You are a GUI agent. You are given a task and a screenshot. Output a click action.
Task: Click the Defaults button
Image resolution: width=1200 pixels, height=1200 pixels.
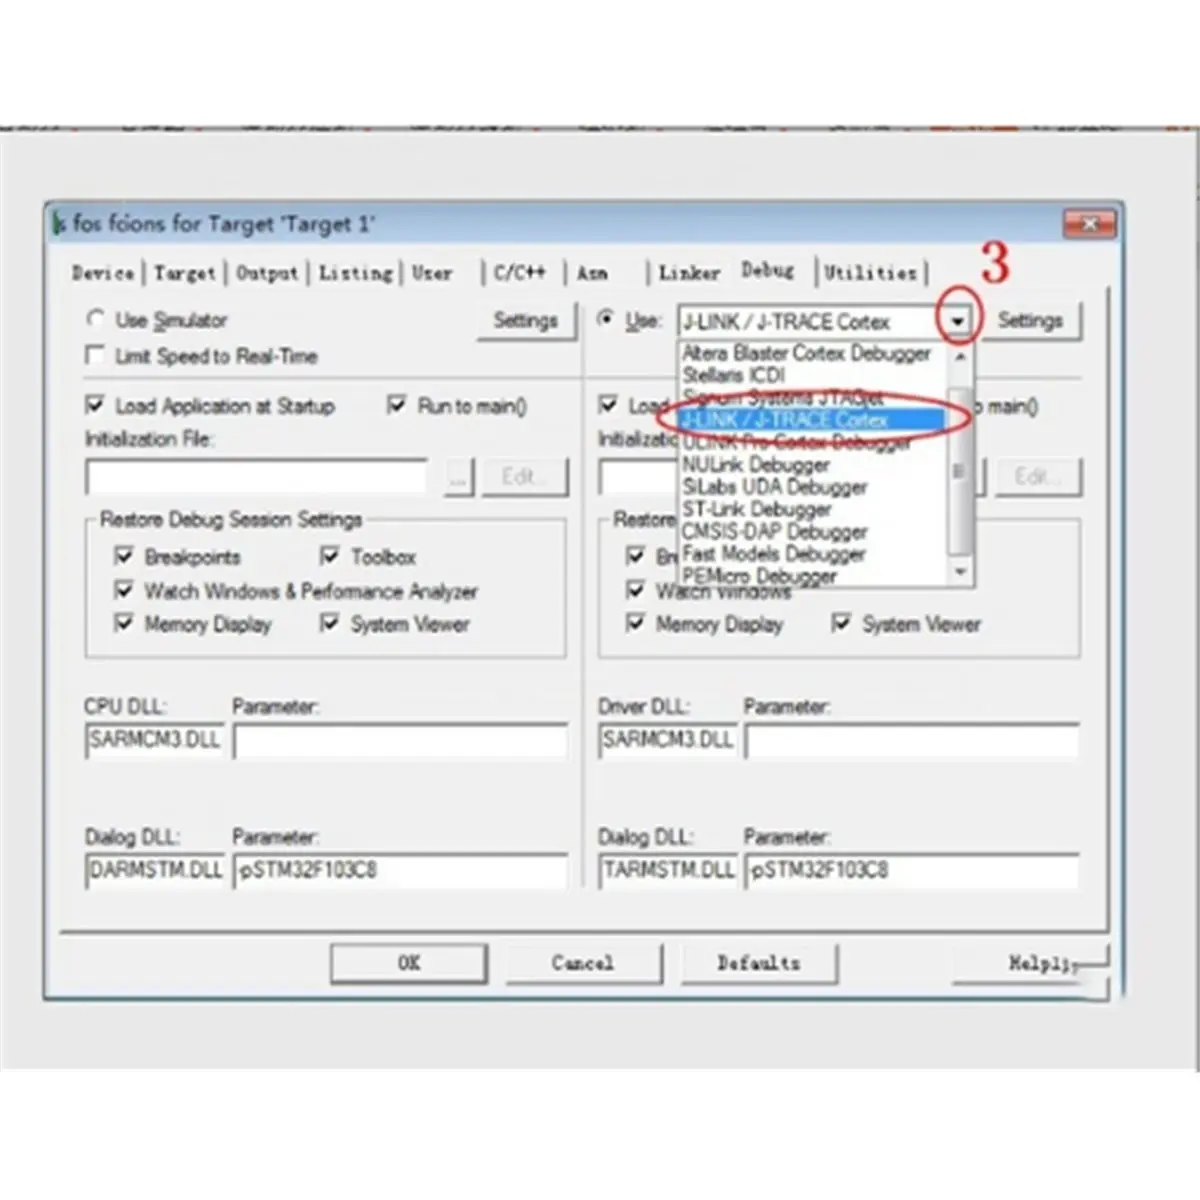click(x=758, y=962)
